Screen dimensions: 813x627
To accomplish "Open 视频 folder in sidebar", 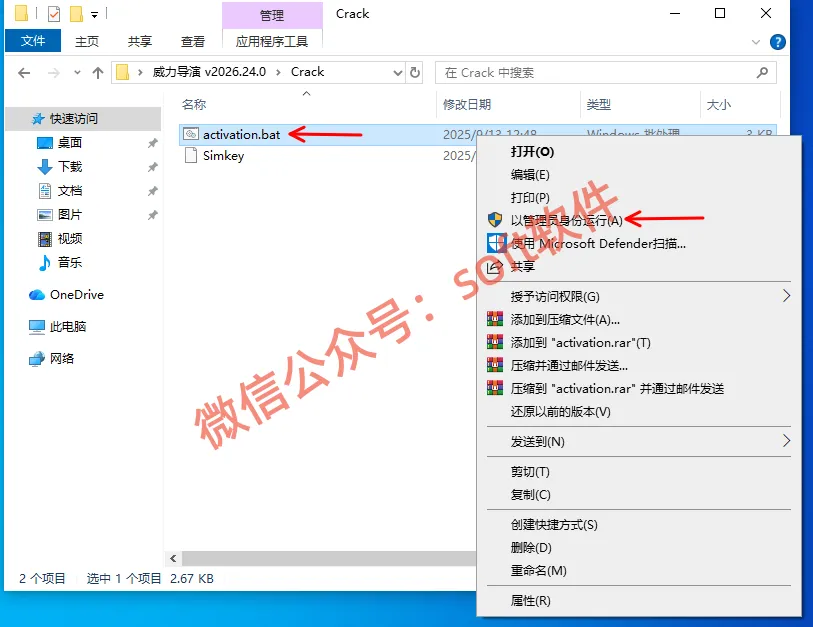I will click(x=69, y=239).
